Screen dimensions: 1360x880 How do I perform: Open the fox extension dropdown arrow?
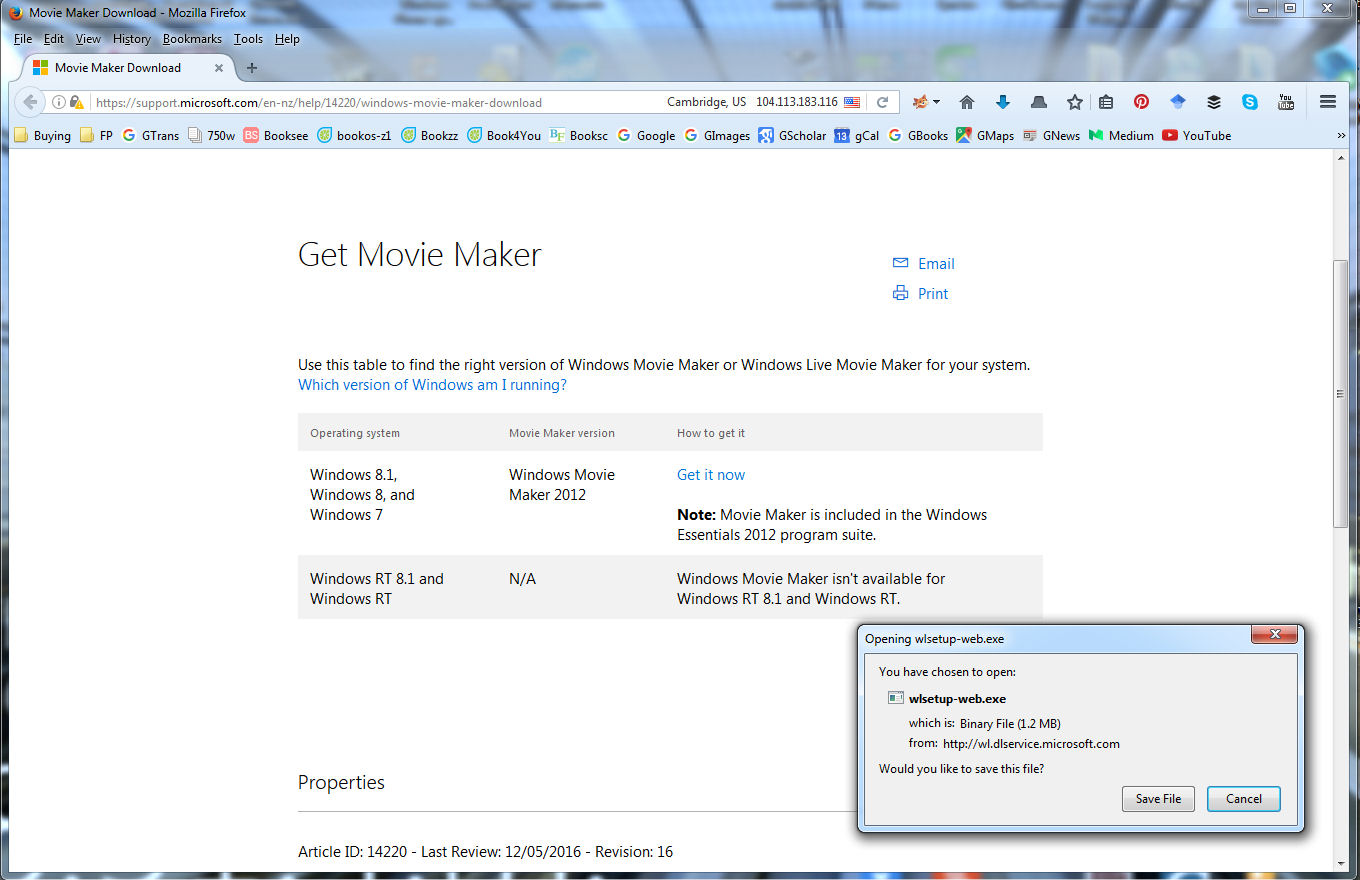tap(937, 102)
